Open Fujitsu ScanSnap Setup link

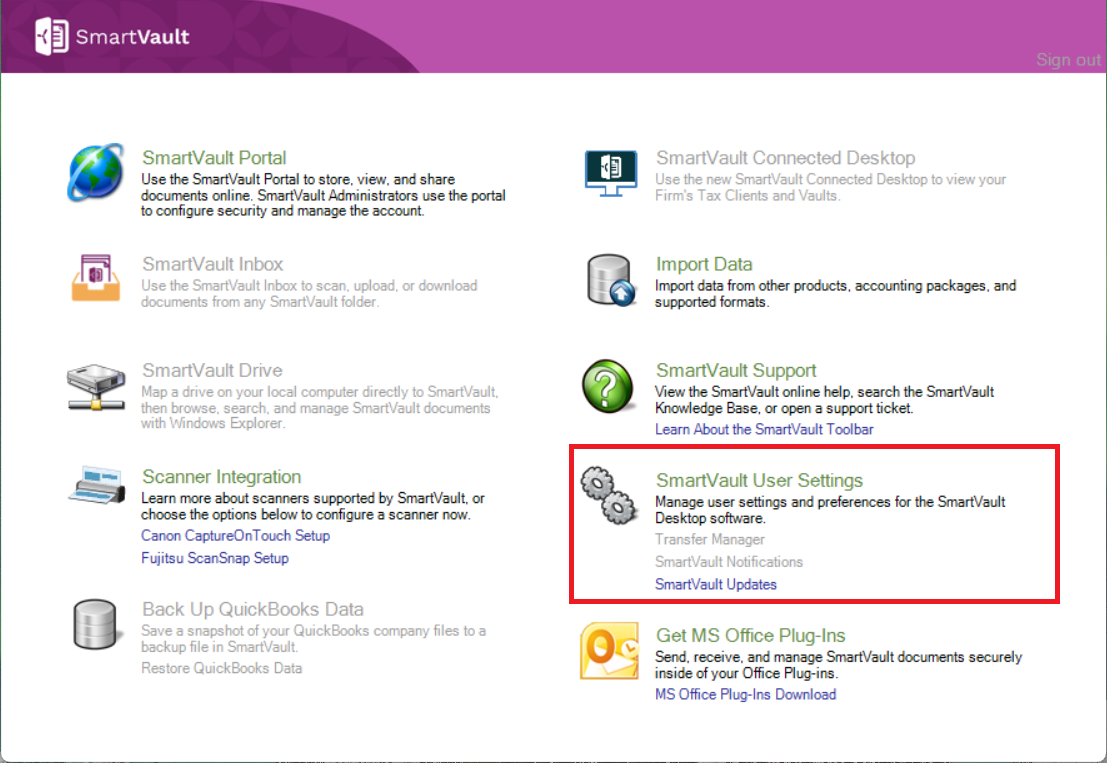(x=215, y=558)
